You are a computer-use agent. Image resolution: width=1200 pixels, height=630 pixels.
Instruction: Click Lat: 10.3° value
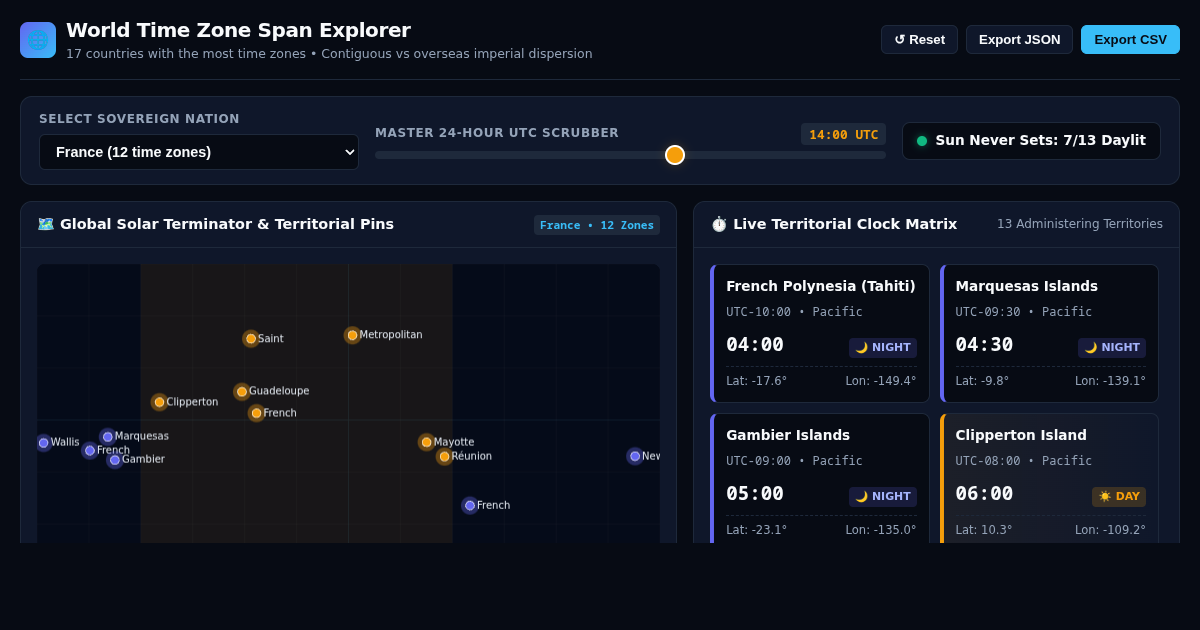pyautogui.click(x=984, y=530)
